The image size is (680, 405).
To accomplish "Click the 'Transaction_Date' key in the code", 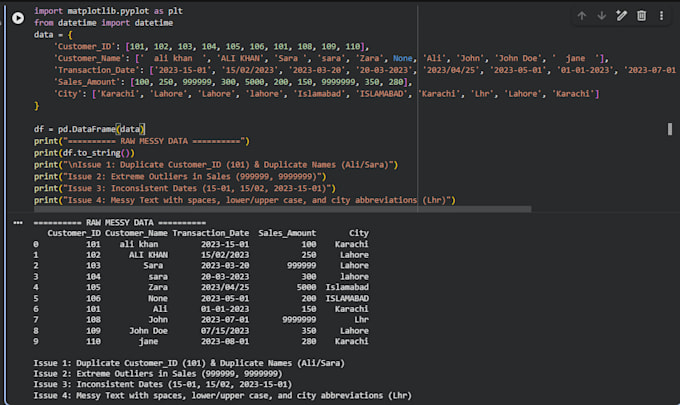I will 96,70.
